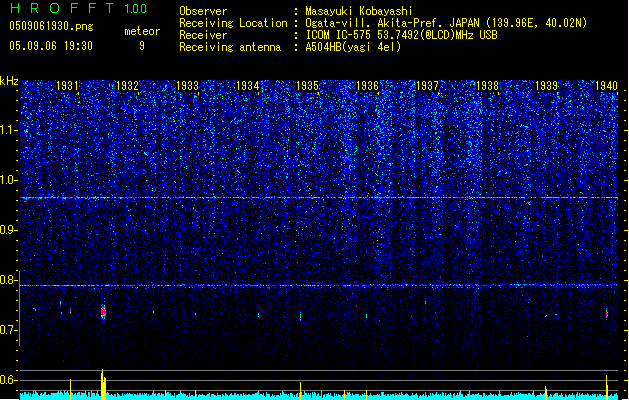Viewport: 629px width, 400px height.
Task: Click the meteor echo near the 1940 marker
Action: (607, 314)
